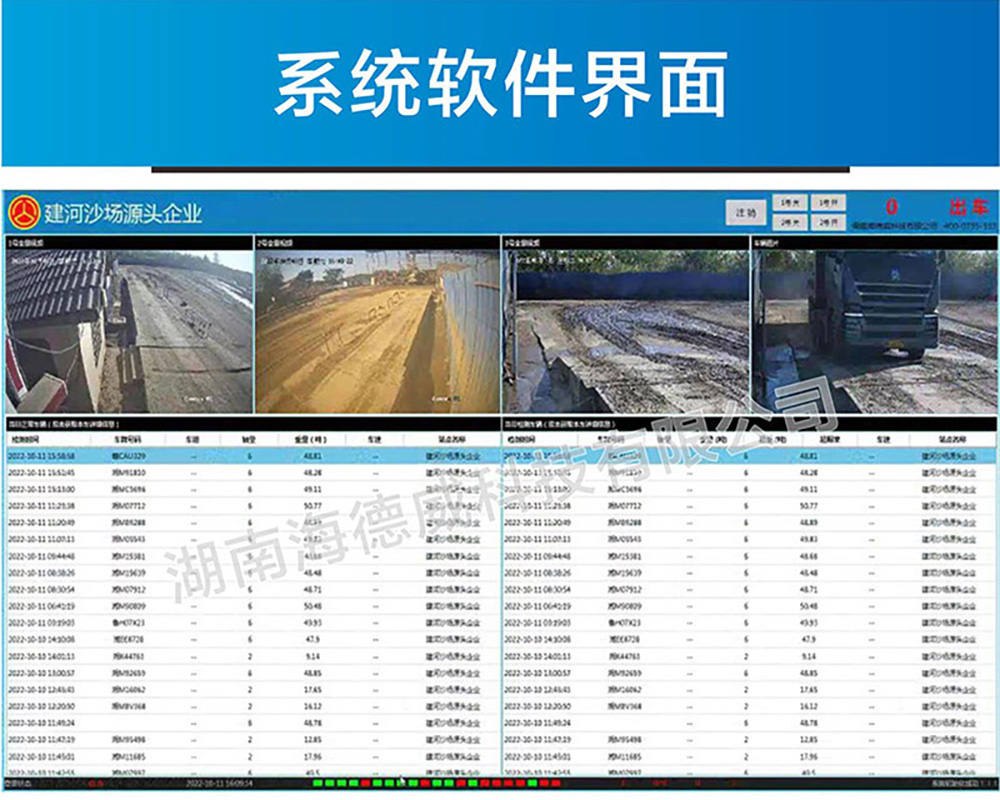1000x800 pixels.
Task: Open the vehicle photo showing truck front
Action: pos(875,331)
